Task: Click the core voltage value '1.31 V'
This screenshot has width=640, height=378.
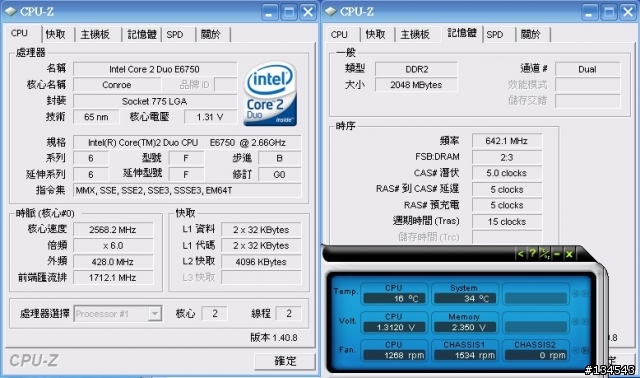Action: 210,117
